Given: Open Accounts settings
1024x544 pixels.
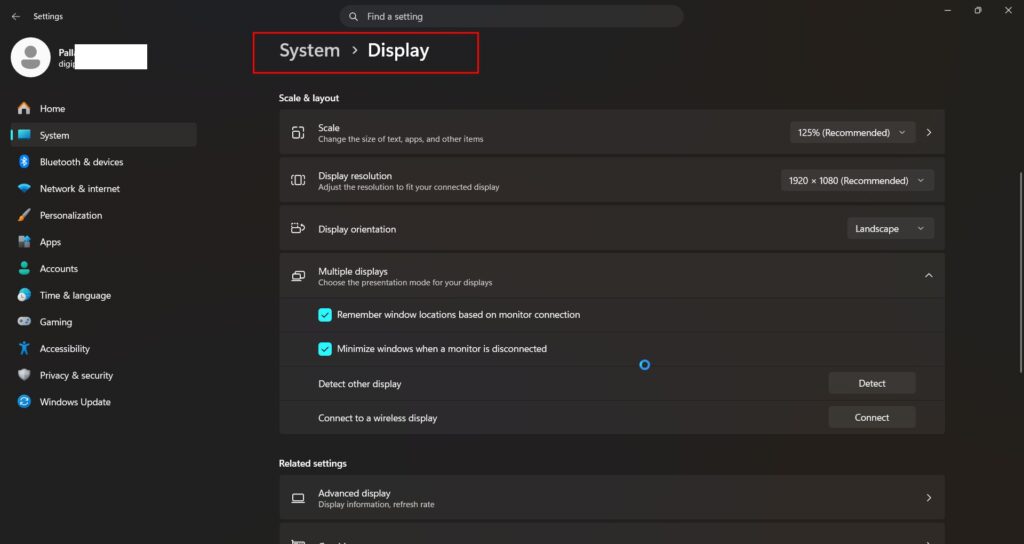Looking at the screenshot, I should 103,268.
